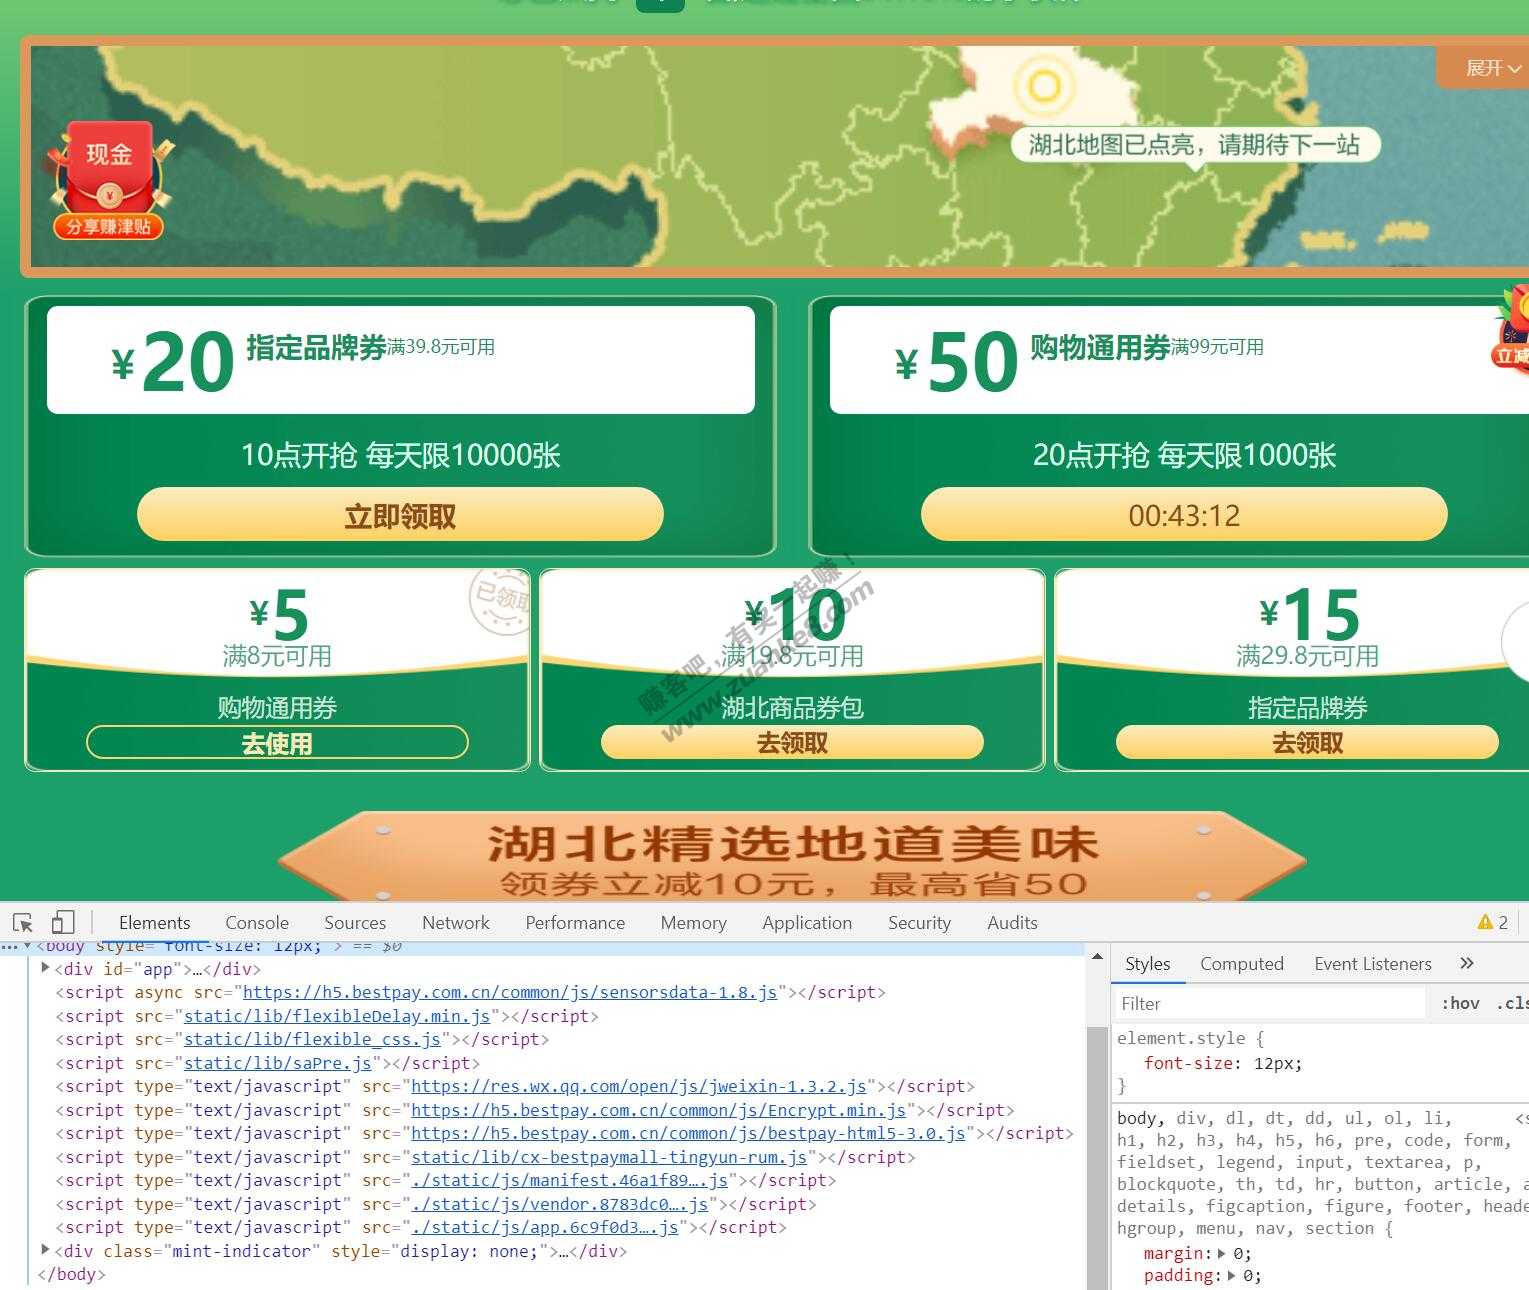Open the Console tab

point(257,922)
